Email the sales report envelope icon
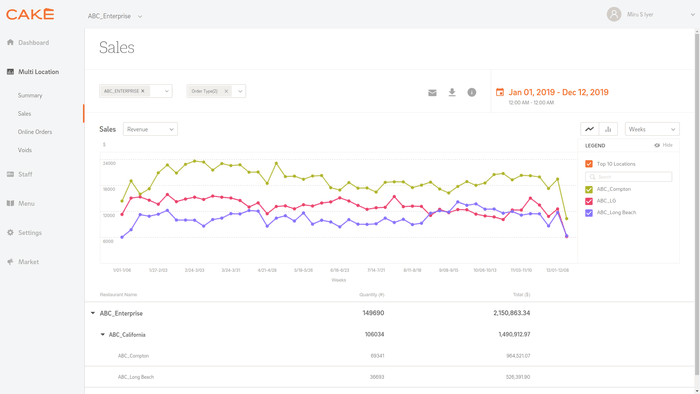 point(432,92)
